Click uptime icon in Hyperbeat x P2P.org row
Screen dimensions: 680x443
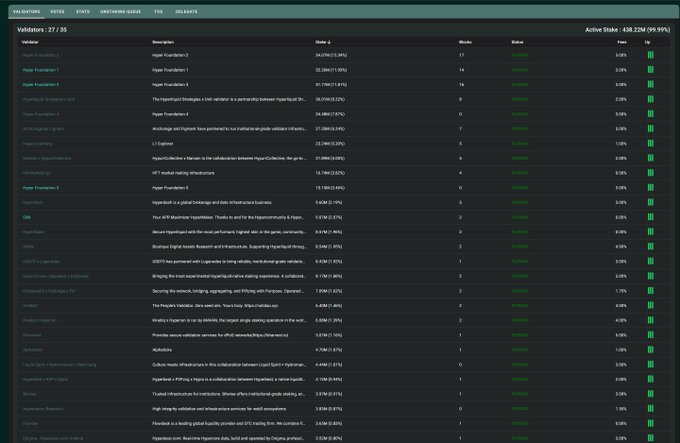[x=651, y=379]
